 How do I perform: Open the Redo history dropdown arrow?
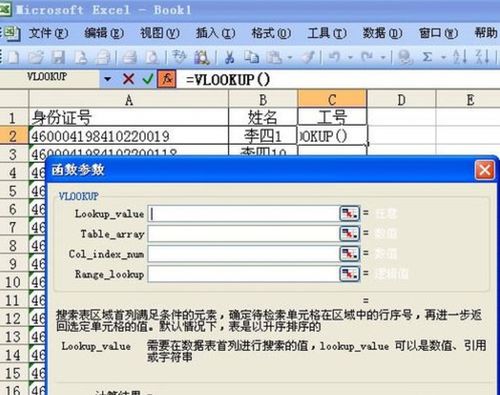[x=383, y=58]
